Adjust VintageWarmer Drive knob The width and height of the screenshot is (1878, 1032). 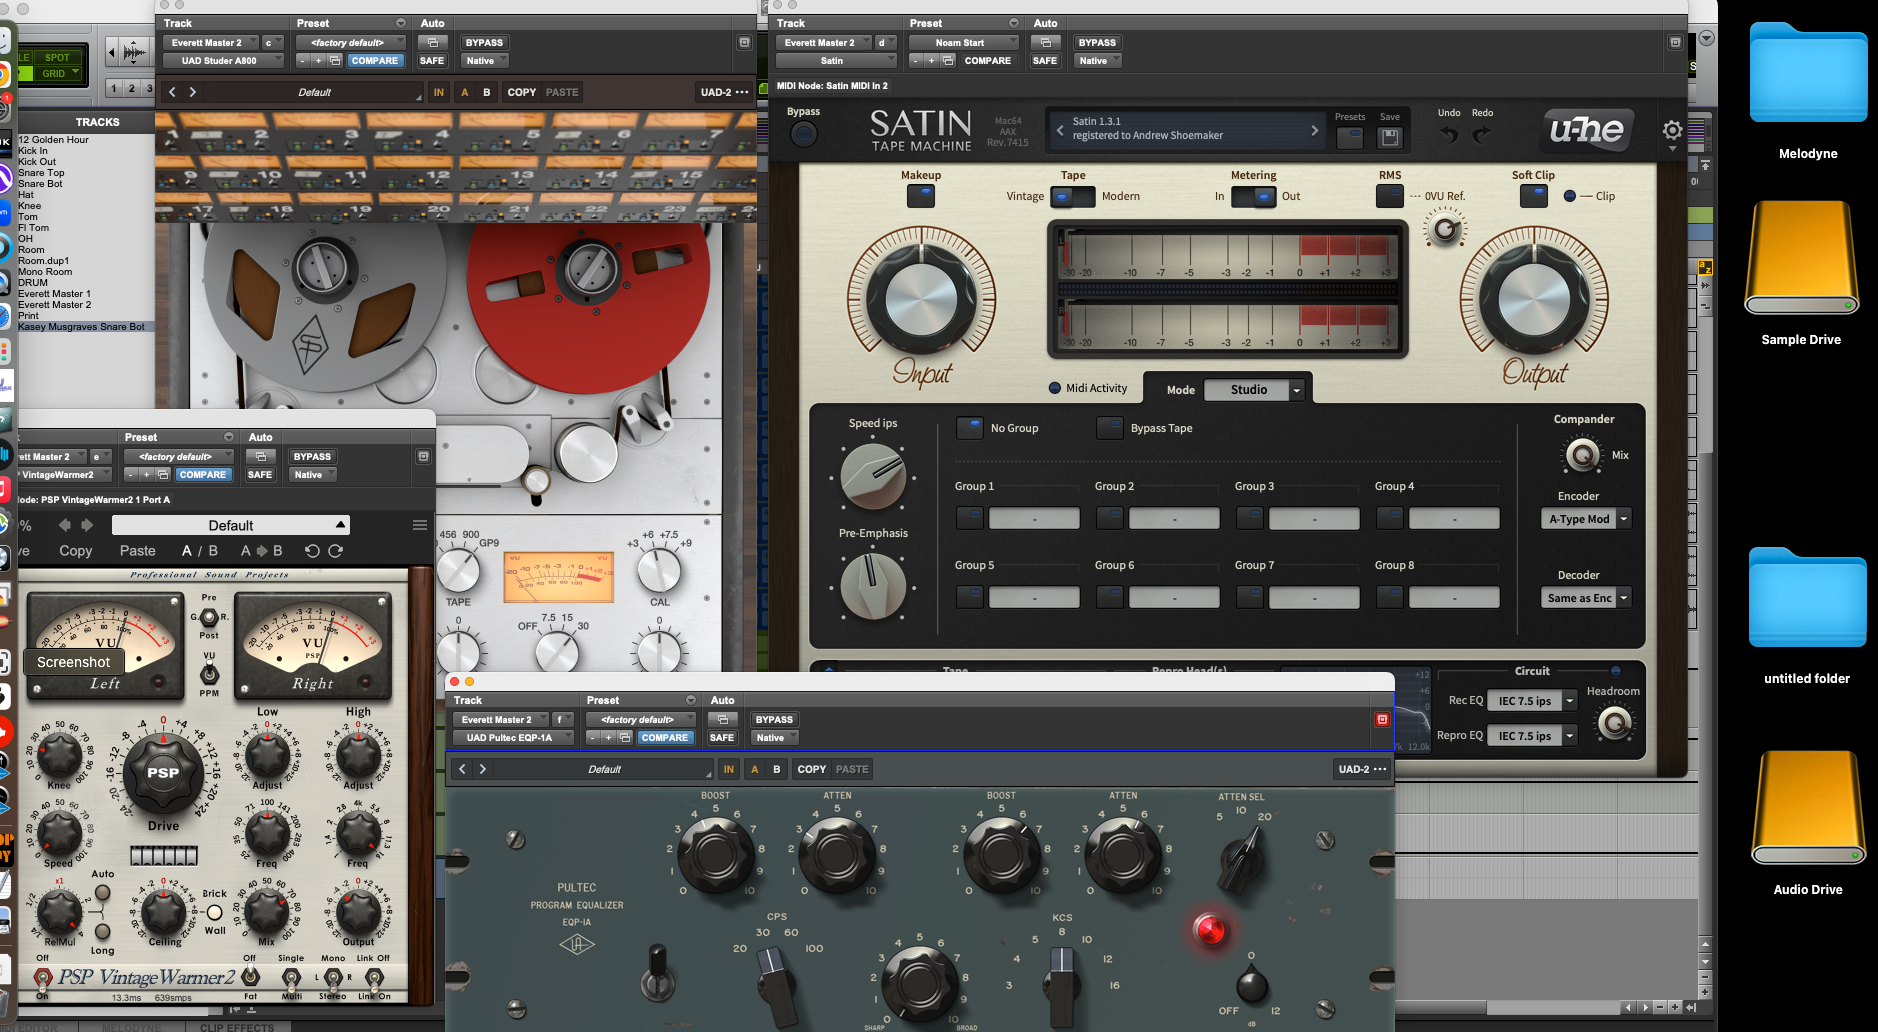pyautogui.click(x=163, y=773)
